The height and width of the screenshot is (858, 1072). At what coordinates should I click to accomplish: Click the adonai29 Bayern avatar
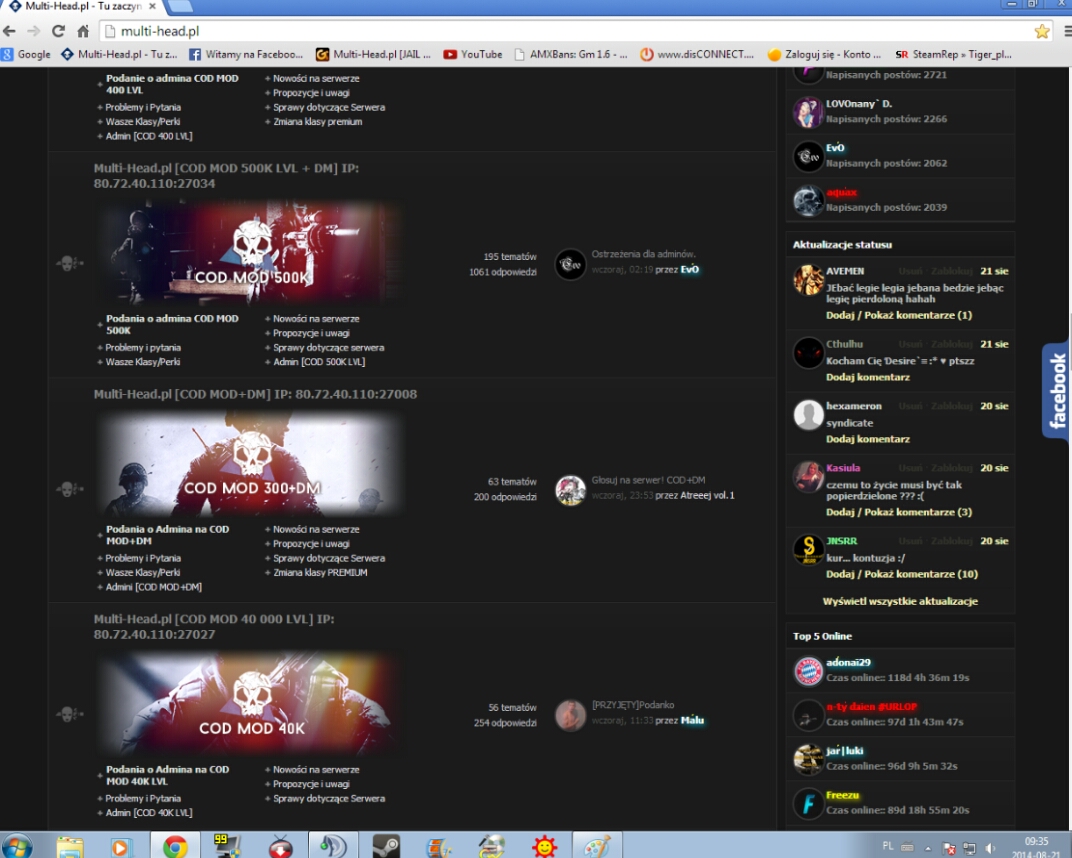point(808,671)
